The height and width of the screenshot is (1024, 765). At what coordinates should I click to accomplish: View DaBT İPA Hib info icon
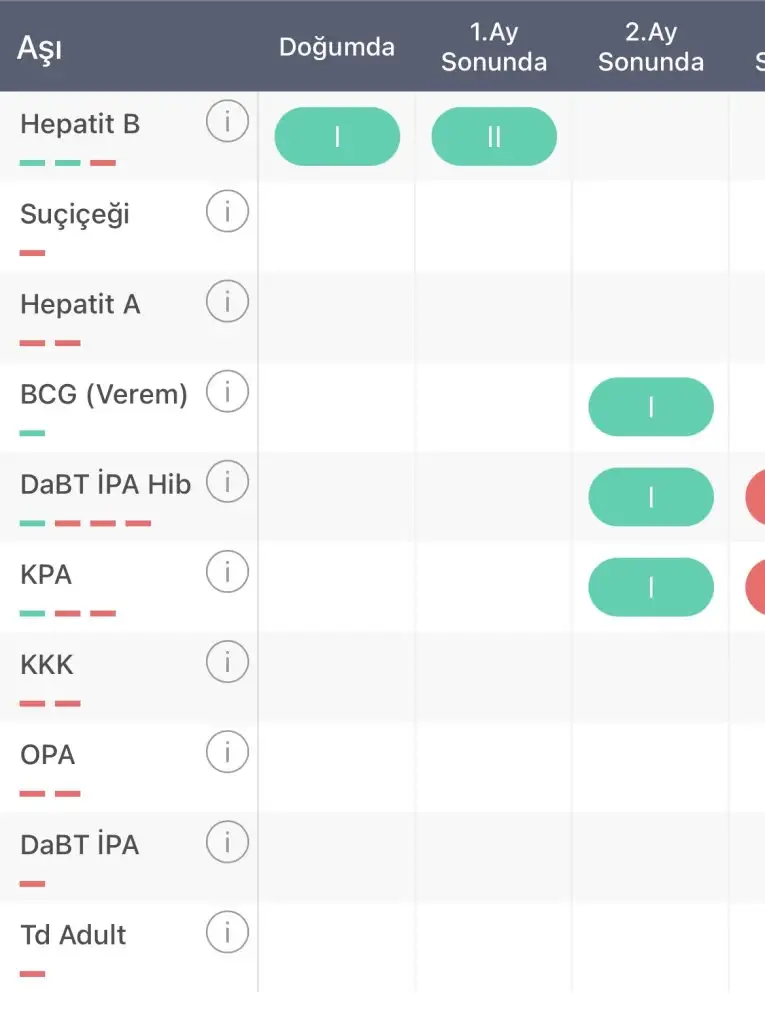point(227,484)
